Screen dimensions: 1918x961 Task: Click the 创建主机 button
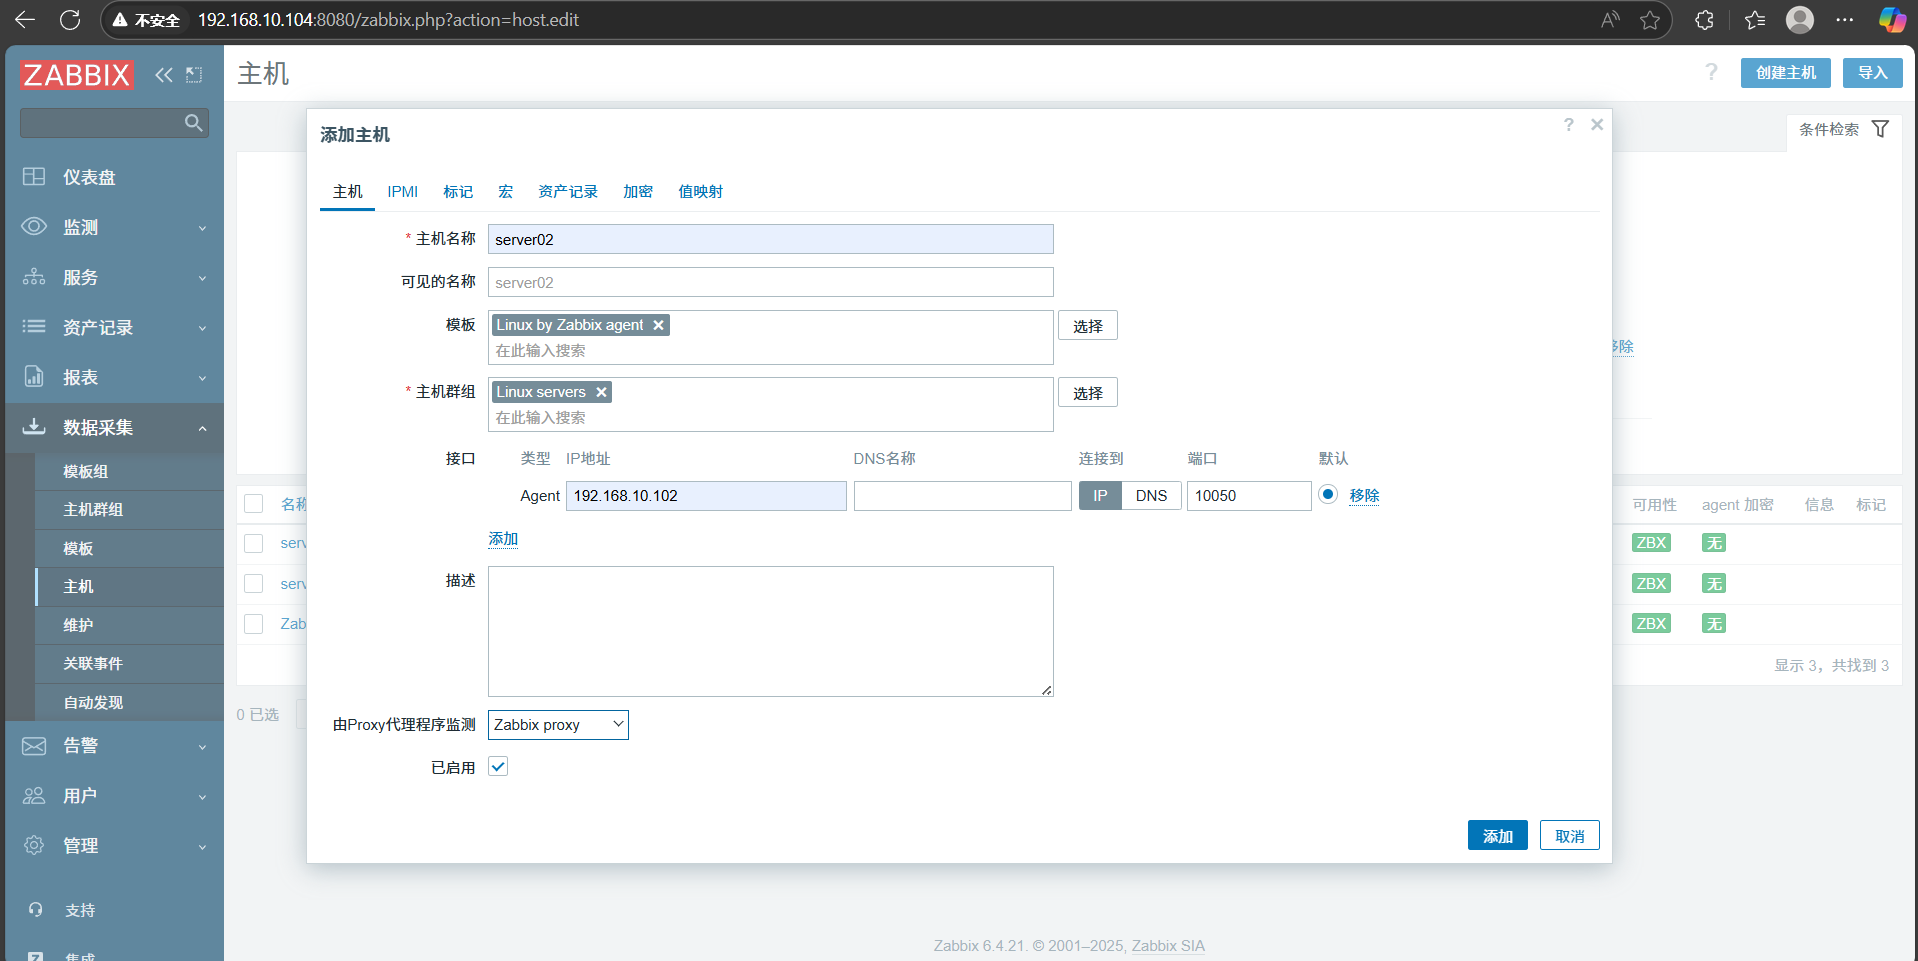coord(1786,73)
